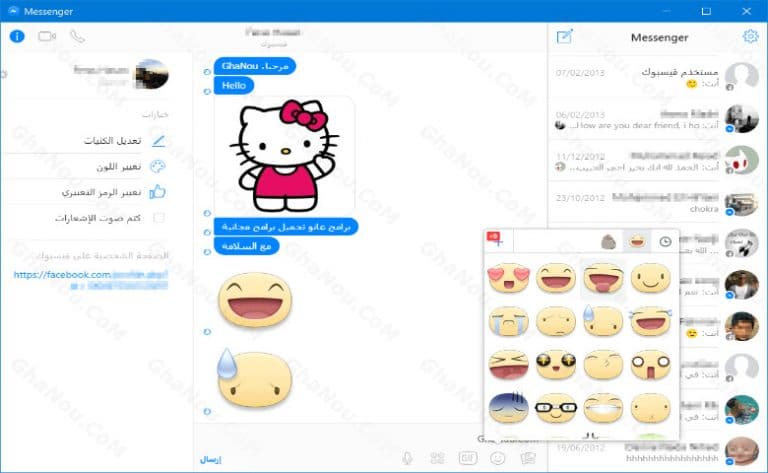Click the Hello message bubble
Screen dimensions: 768x473
(234, 85)
